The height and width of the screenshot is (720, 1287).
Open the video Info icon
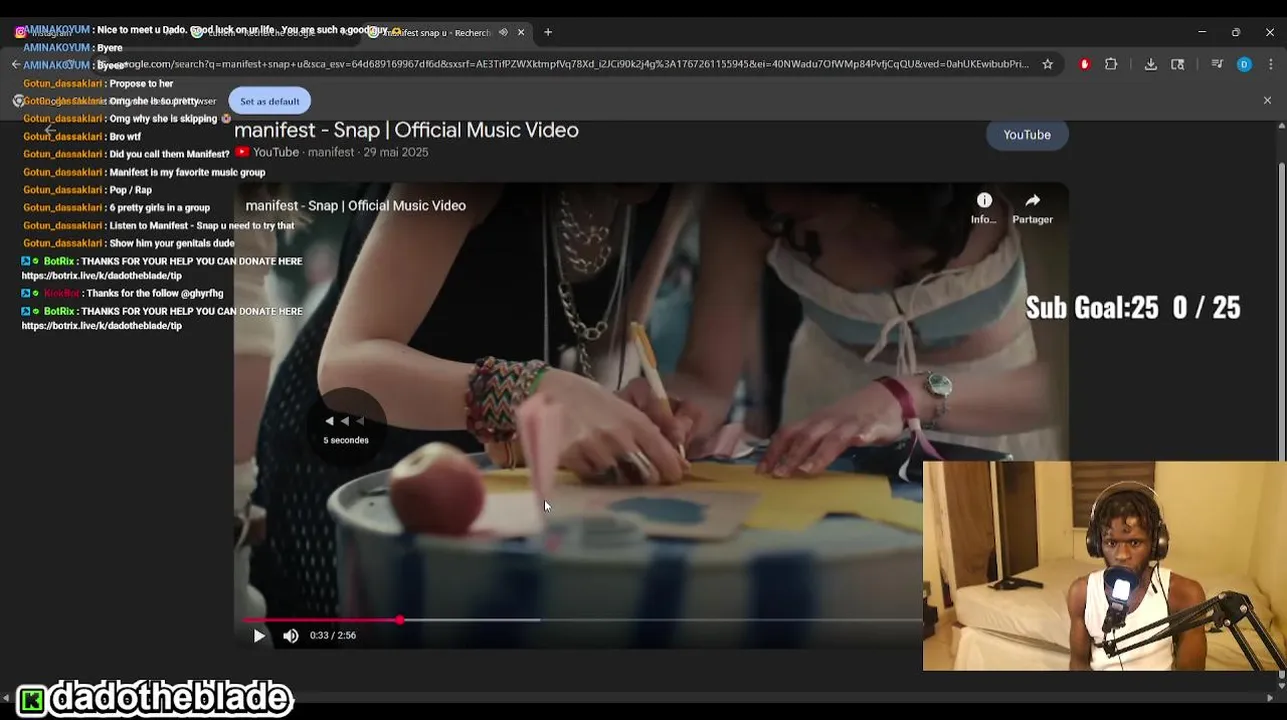[984, 200]
